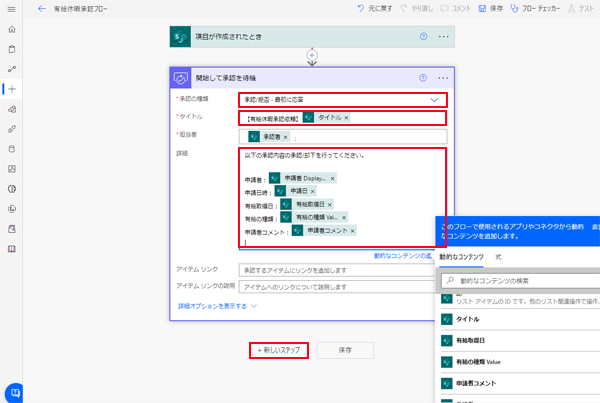Image resolution: width=600 pixels, height=403 pixels.
Task: Open フロー チェッカー in top bar
Action: (x=535, y=8)
